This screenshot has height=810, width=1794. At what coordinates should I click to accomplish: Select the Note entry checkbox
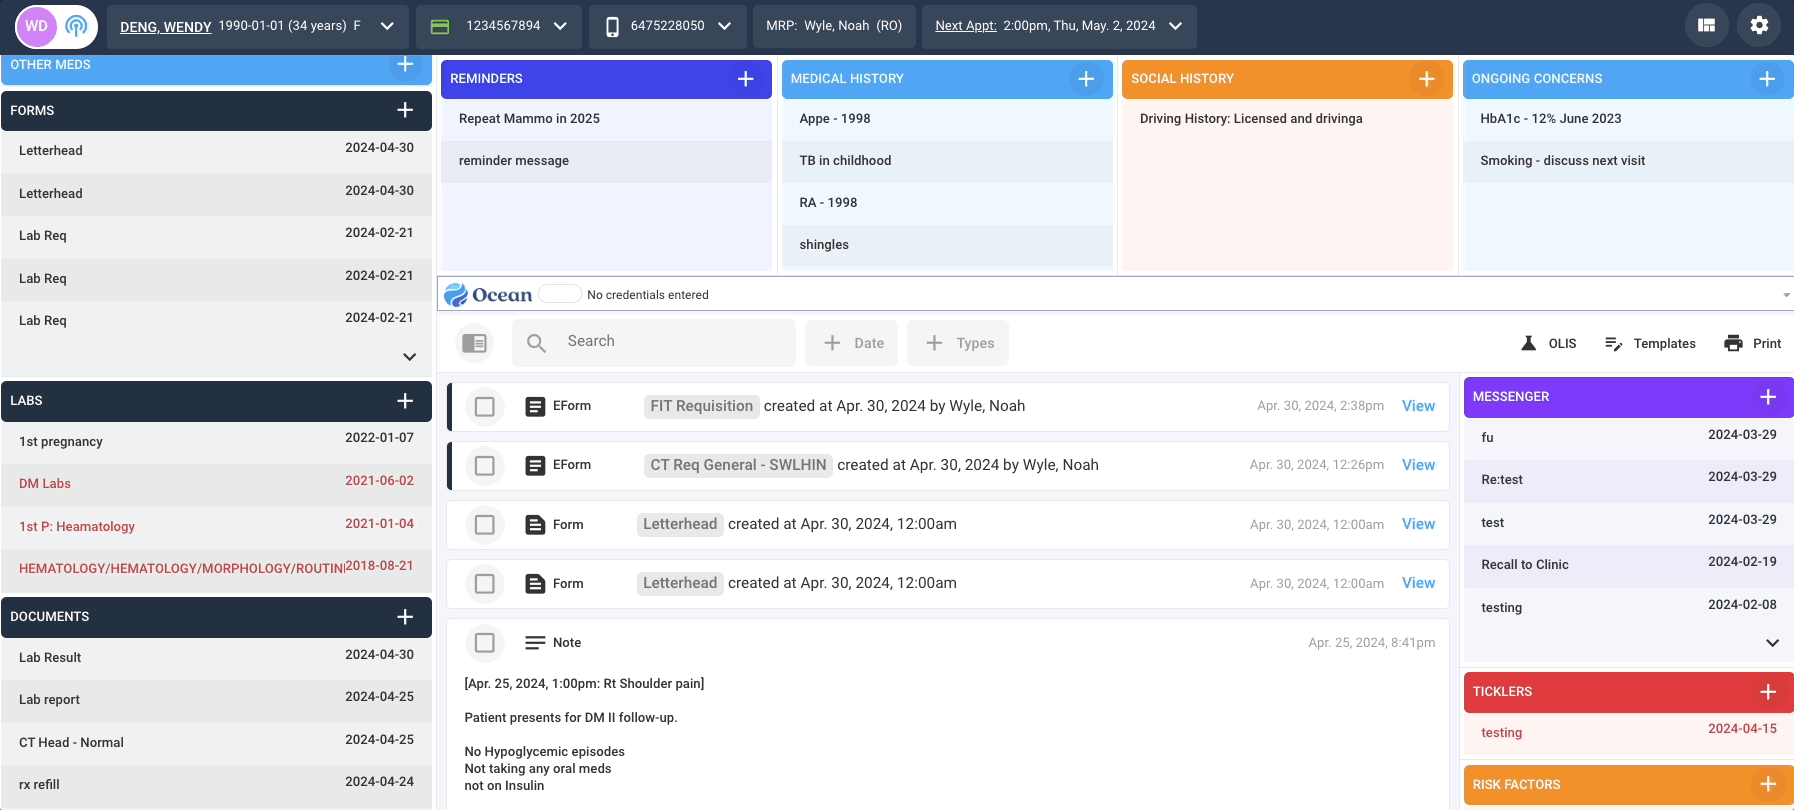[x=485, y=643]
